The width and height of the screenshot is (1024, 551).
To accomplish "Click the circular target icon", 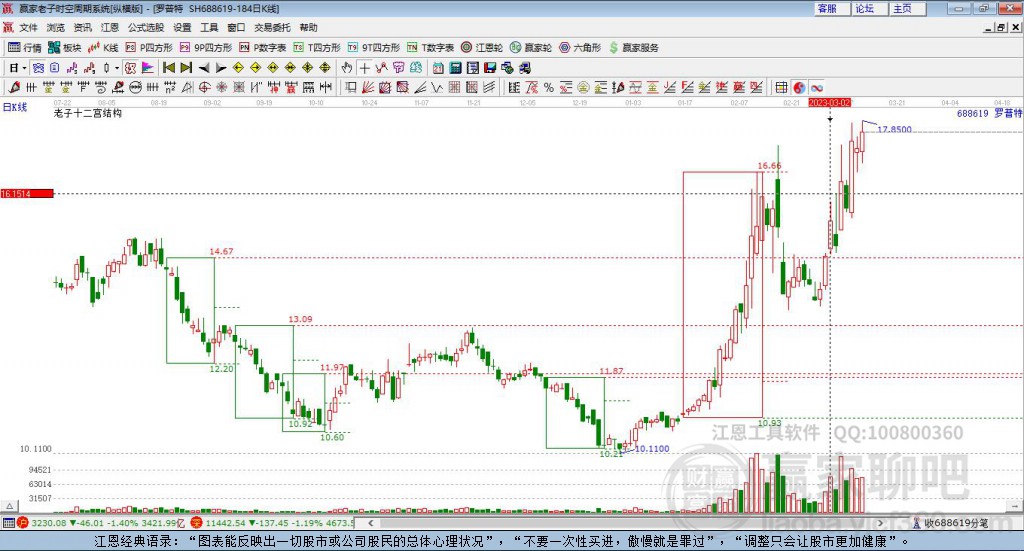I will (204, 87).
